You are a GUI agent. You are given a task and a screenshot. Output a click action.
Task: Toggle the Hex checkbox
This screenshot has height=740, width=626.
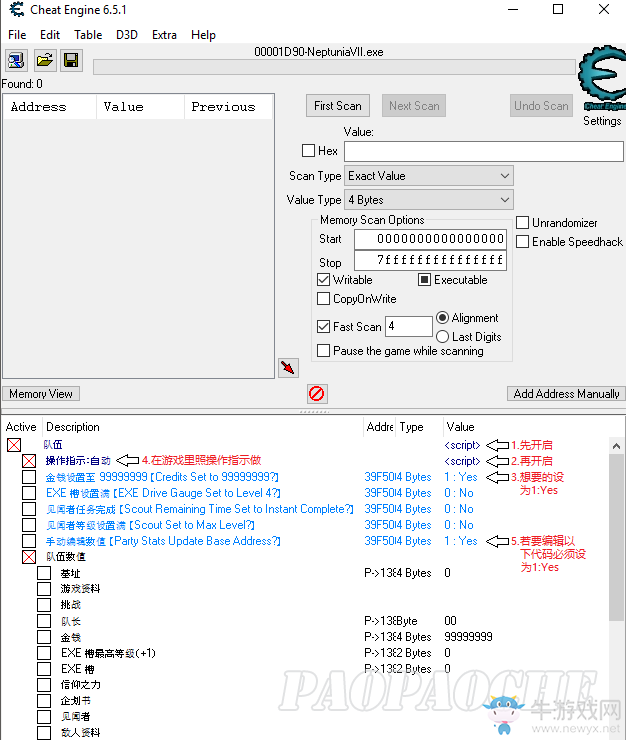[x=308, y=151]
